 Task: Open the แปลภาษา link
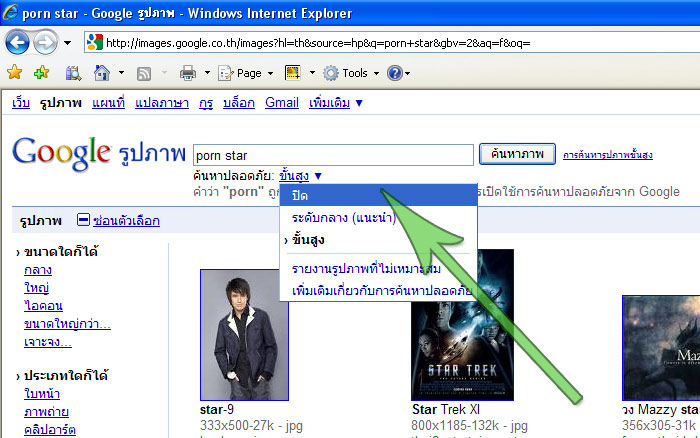(162, 103)
